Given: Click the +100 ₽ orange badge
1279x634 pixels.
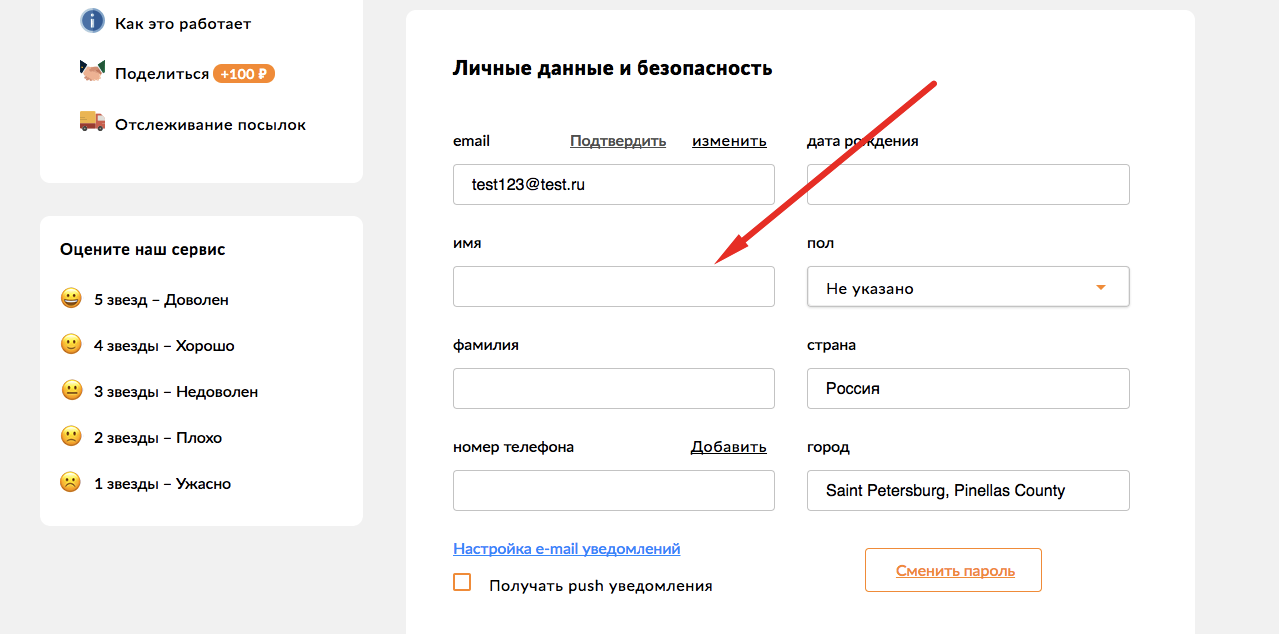Looking at the screenshot, I should [244, 74].
